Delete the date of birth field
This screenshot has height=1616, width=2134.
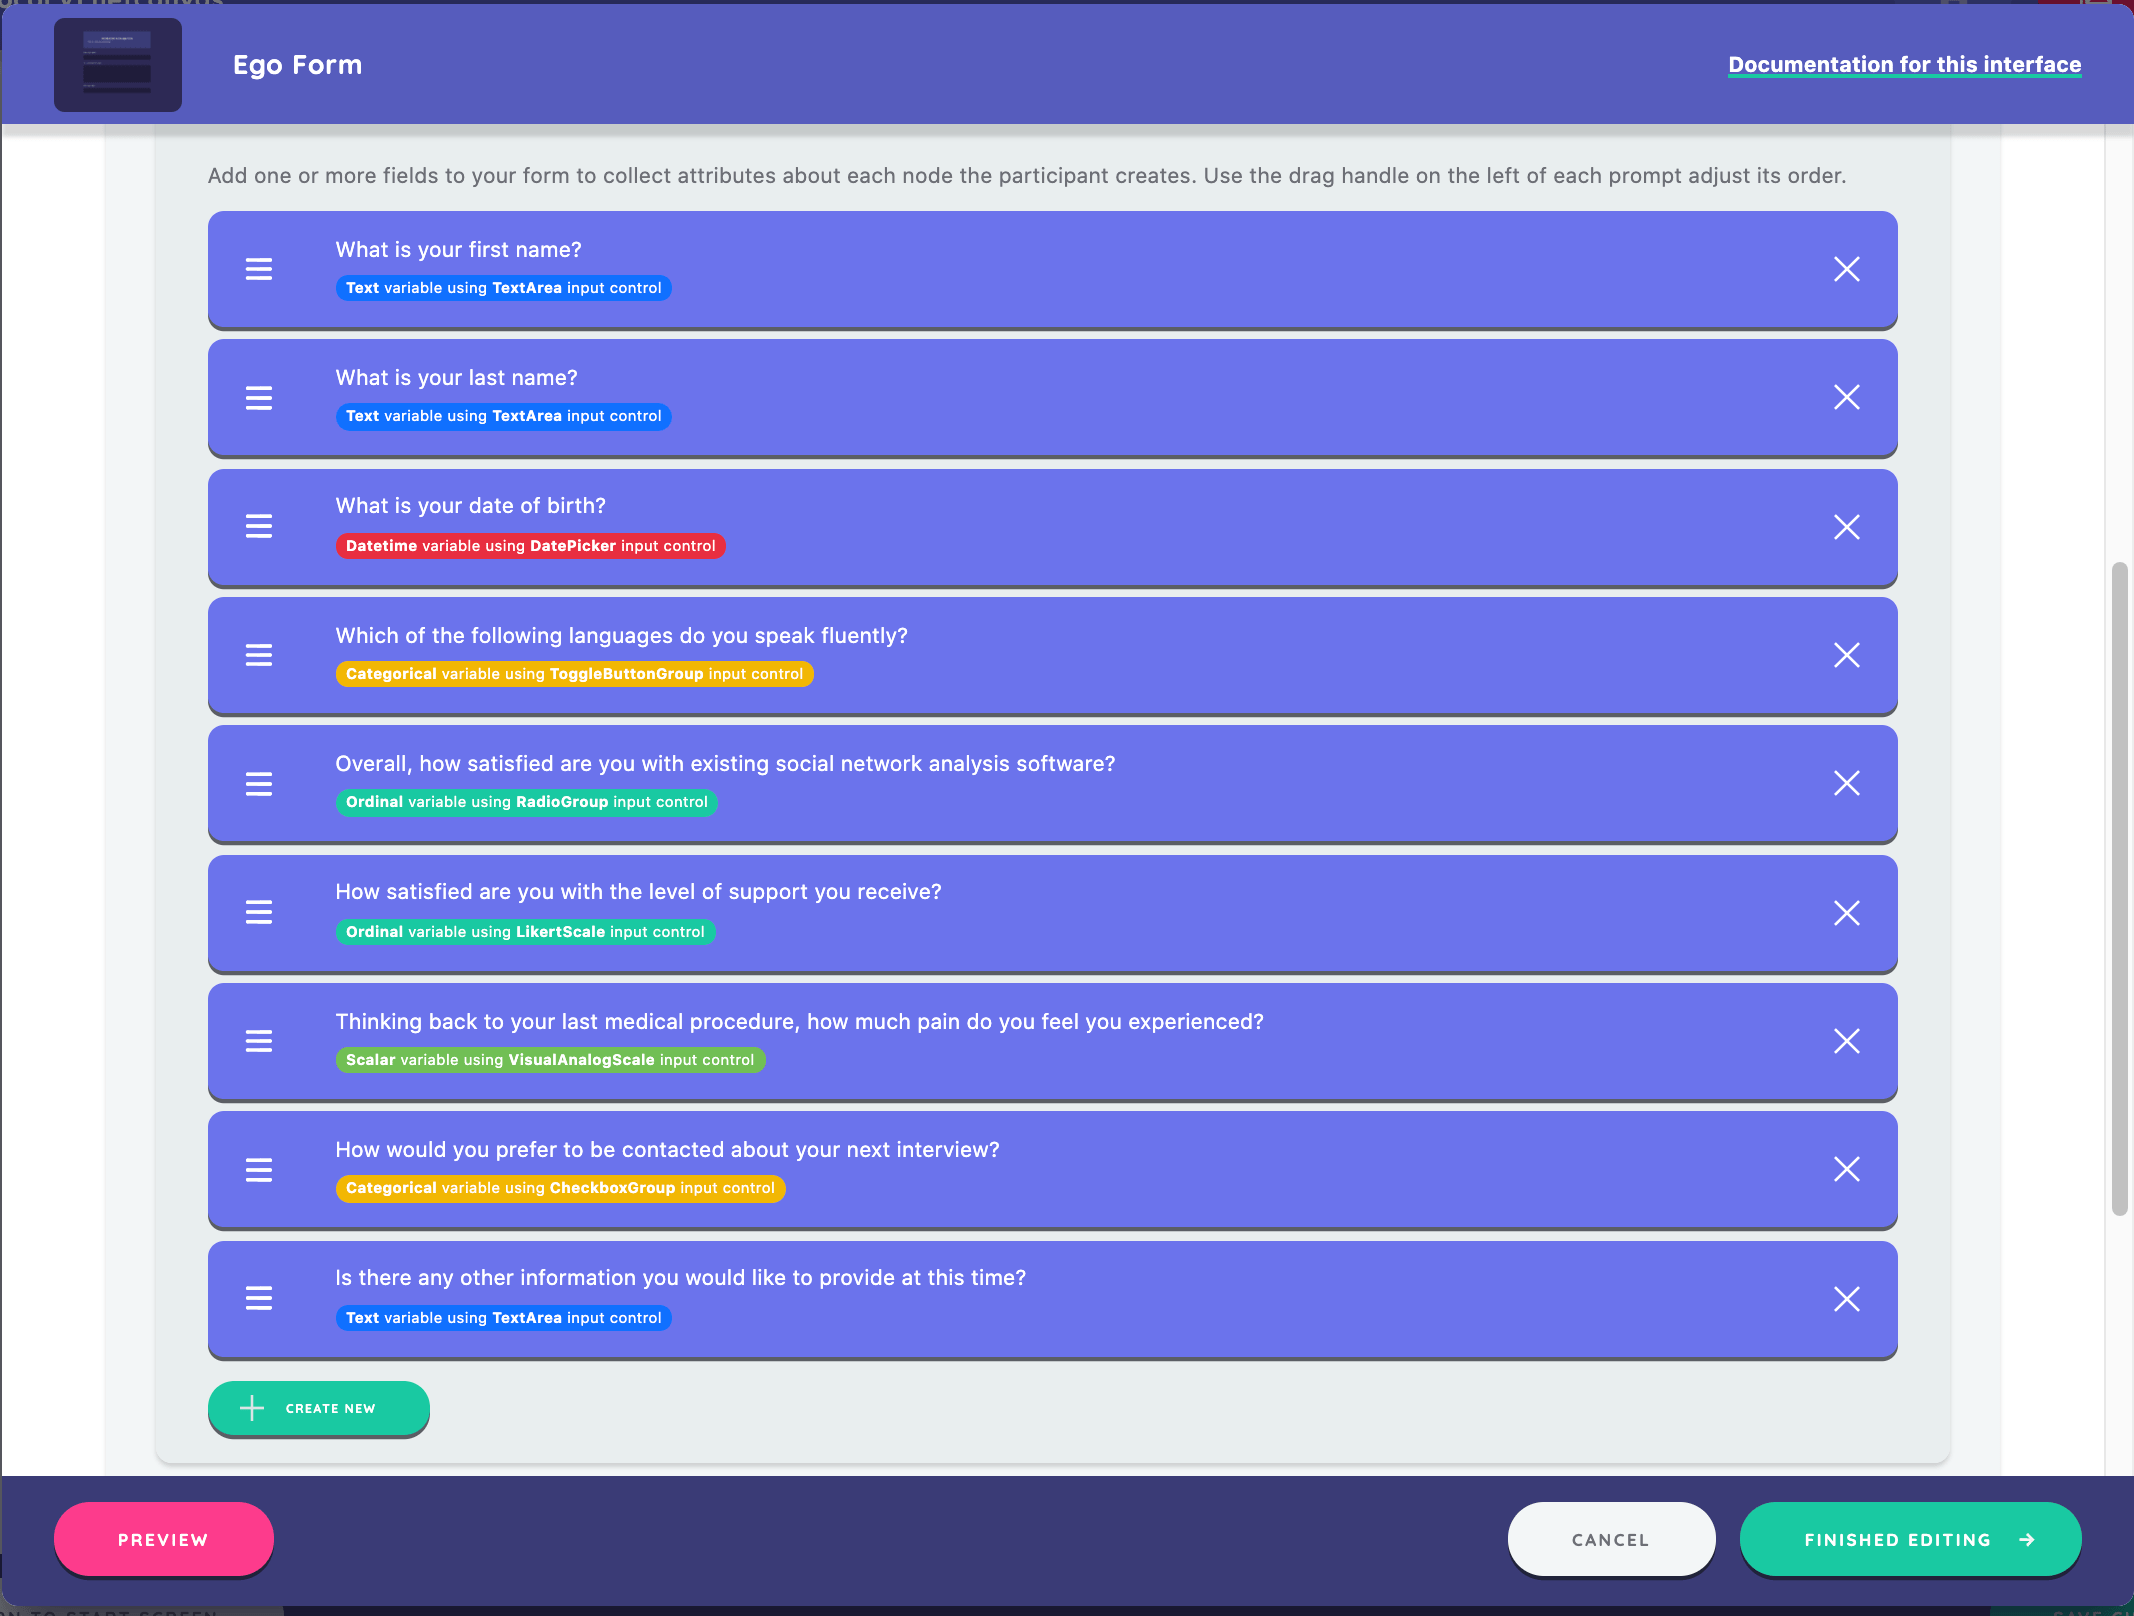[1846, 527]
